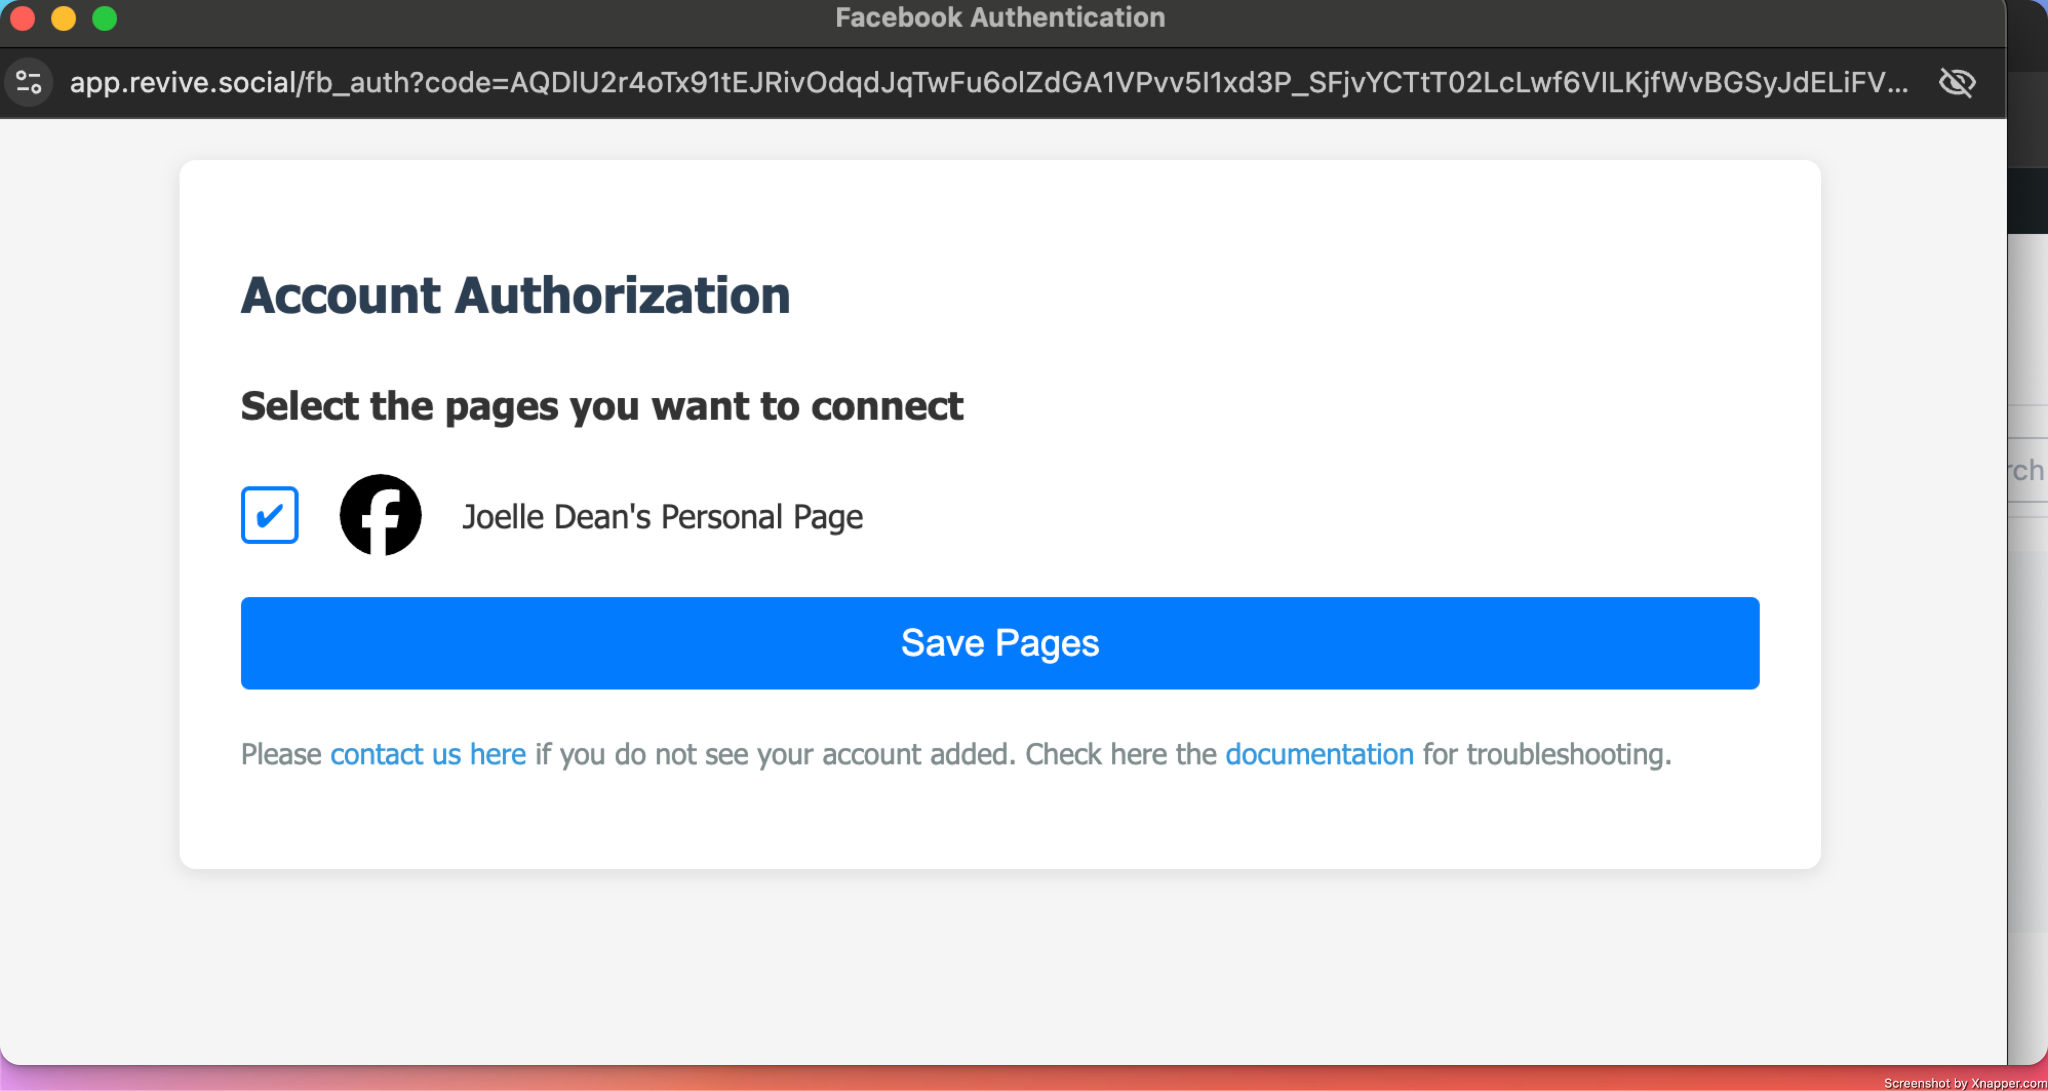
Task: Click the partially hidden search field behind the window
Action: [x=2027, y=470]
